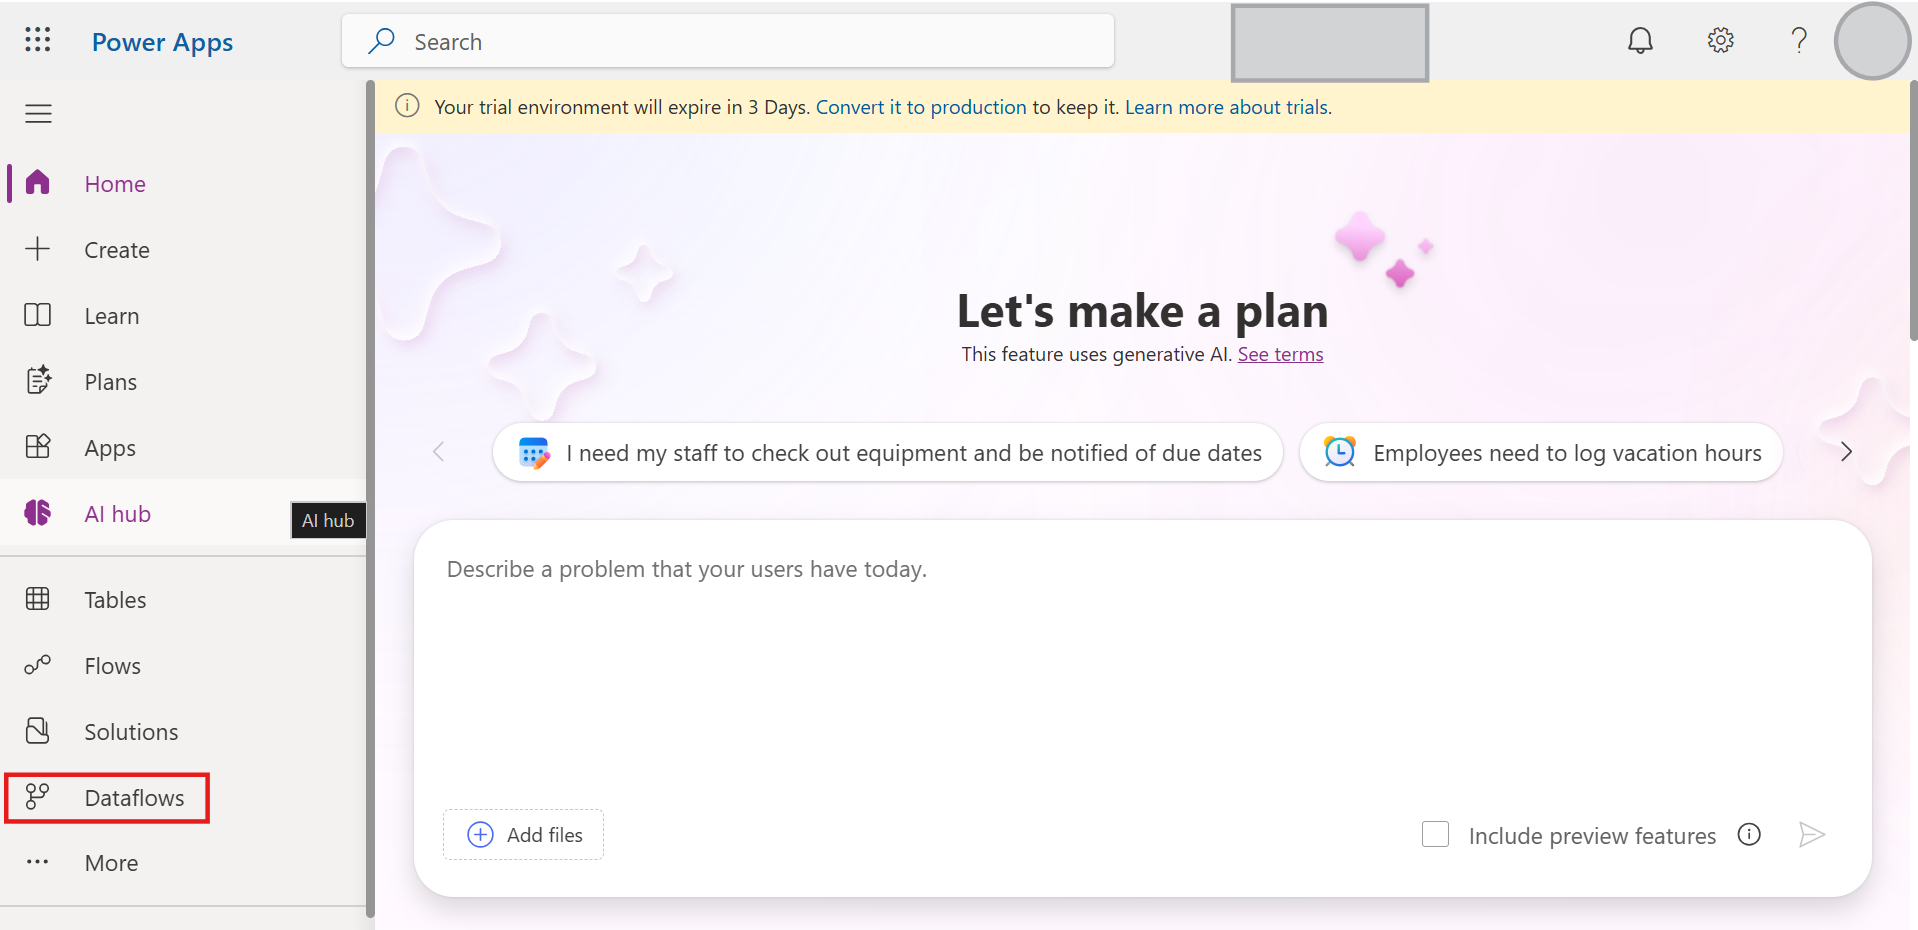Click the Search input box
The height and width of the screenshot is (930, 1918).
[728, 42]
